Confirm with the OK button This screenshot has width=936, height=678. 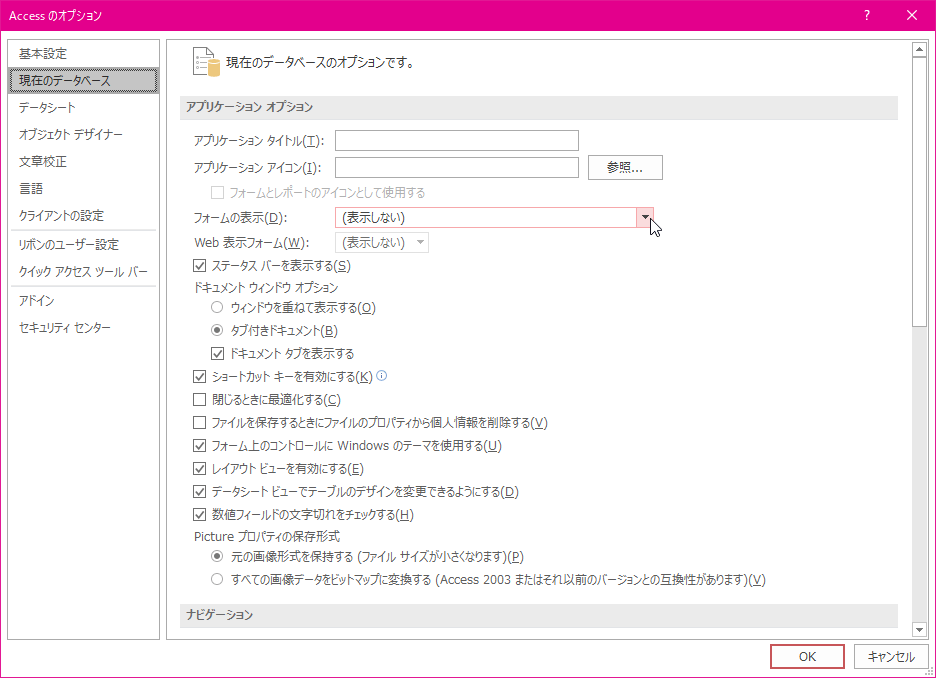(x=807, y=657)
